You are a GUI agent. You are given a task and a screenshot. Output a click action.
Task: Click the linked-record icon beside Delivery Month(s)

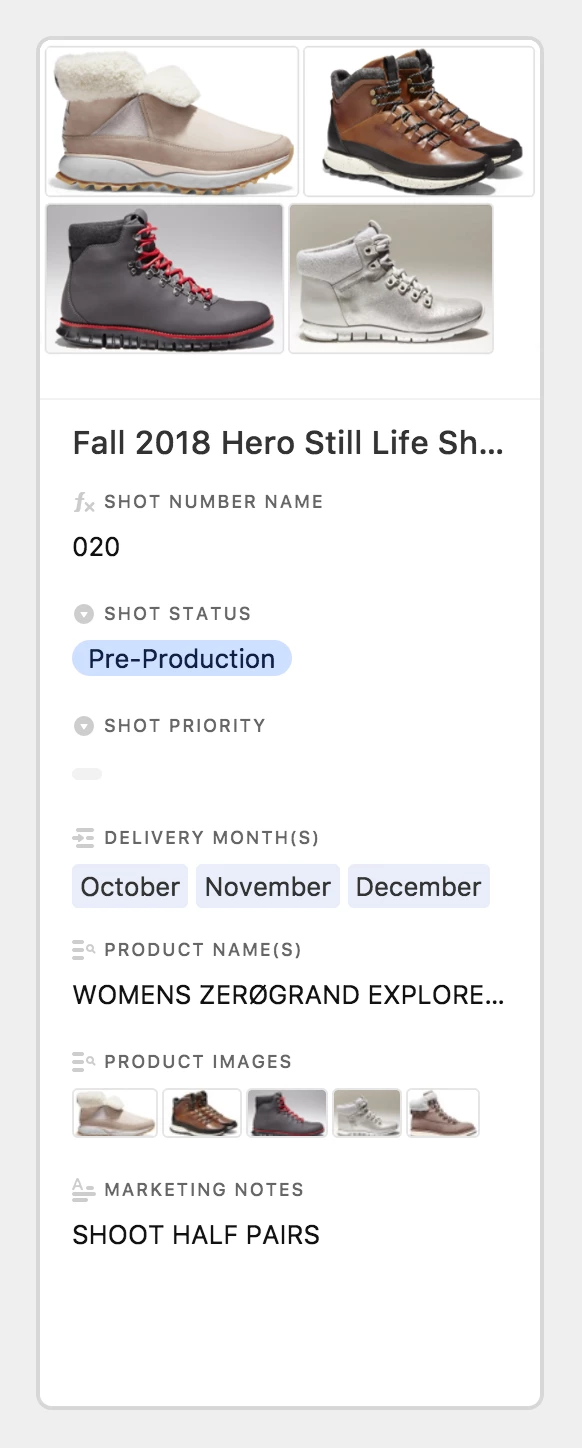(x=84, y=838)
